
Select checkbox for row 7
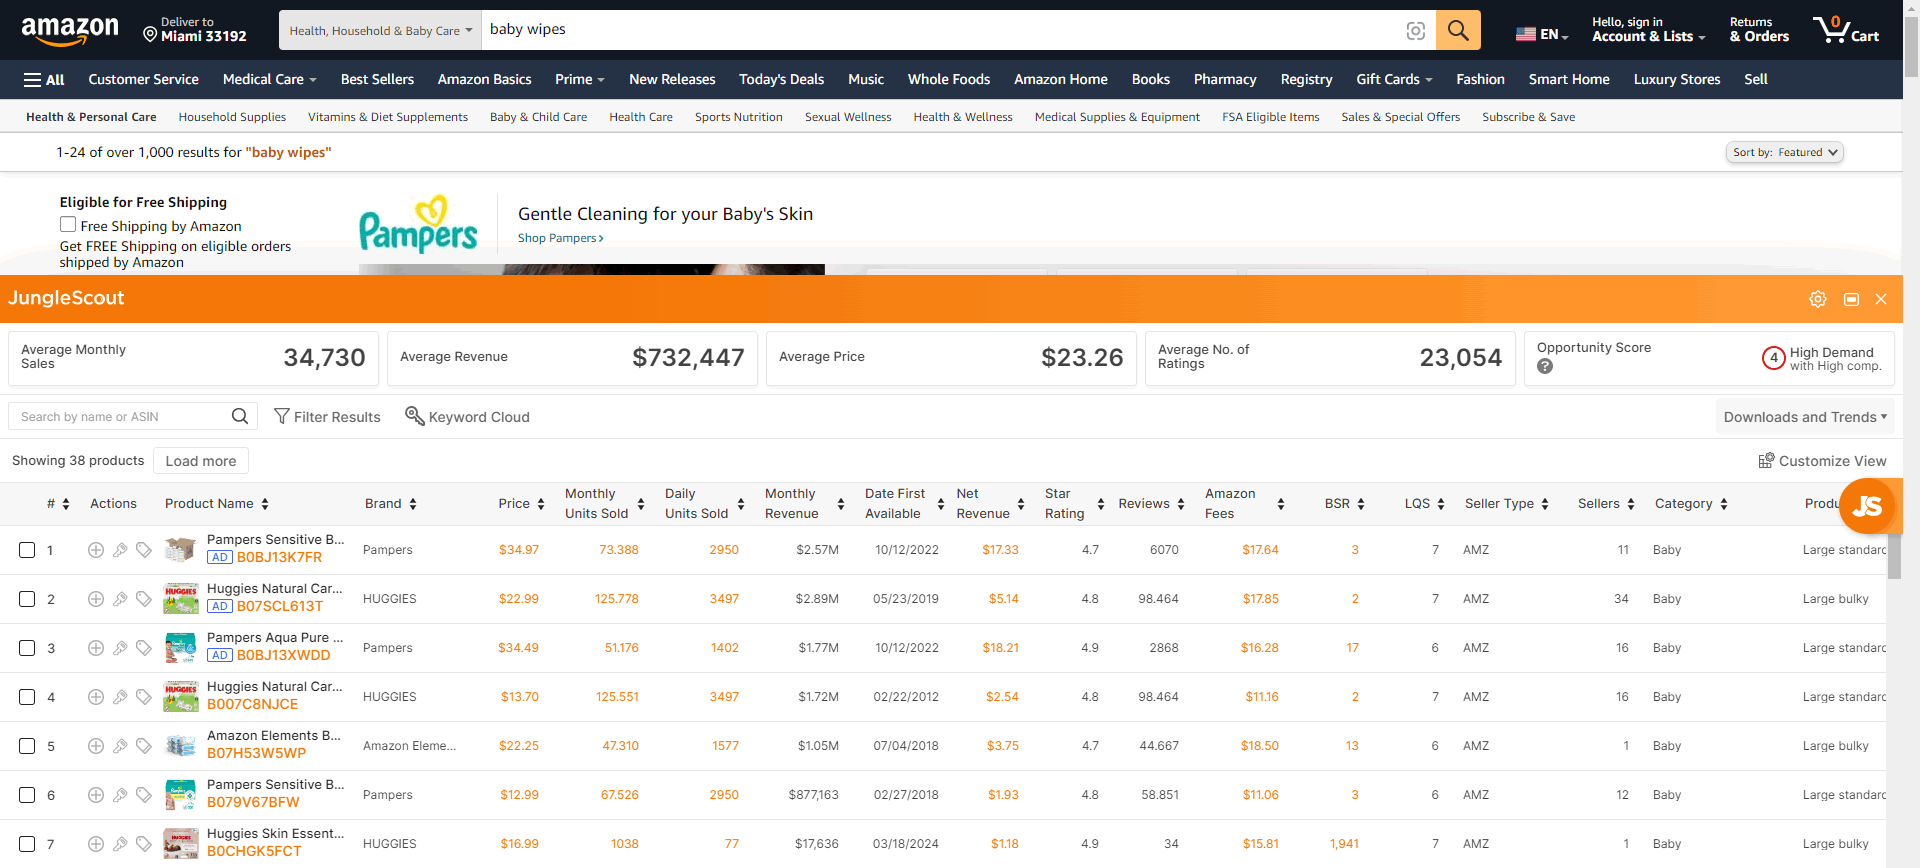27,844
